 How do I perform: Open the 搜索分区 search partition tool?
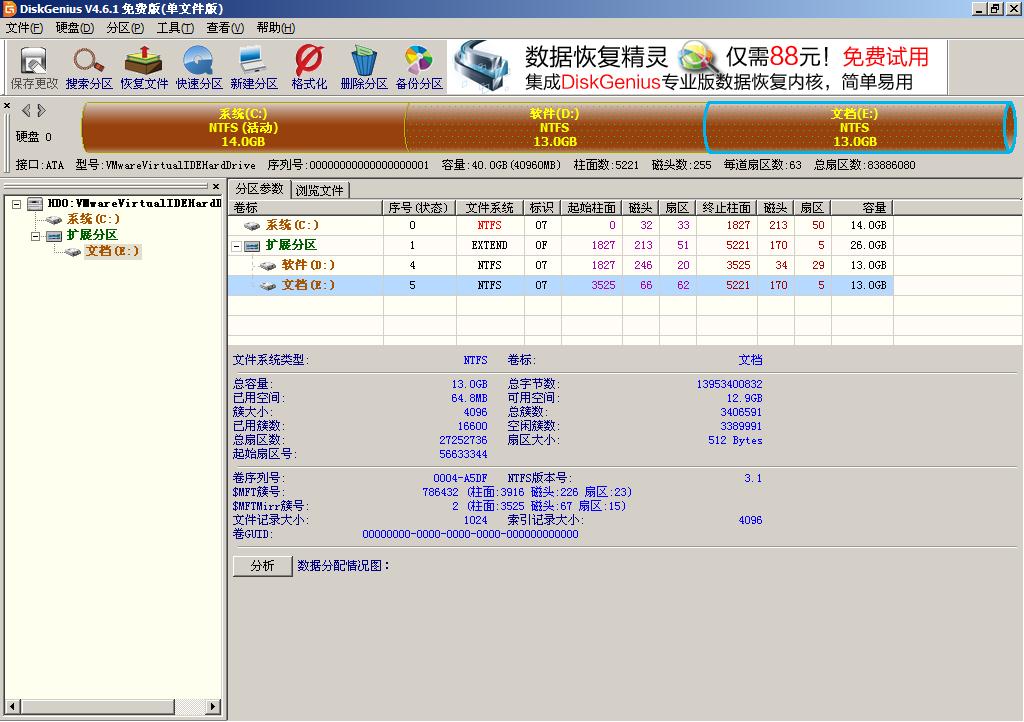[89, 68]
